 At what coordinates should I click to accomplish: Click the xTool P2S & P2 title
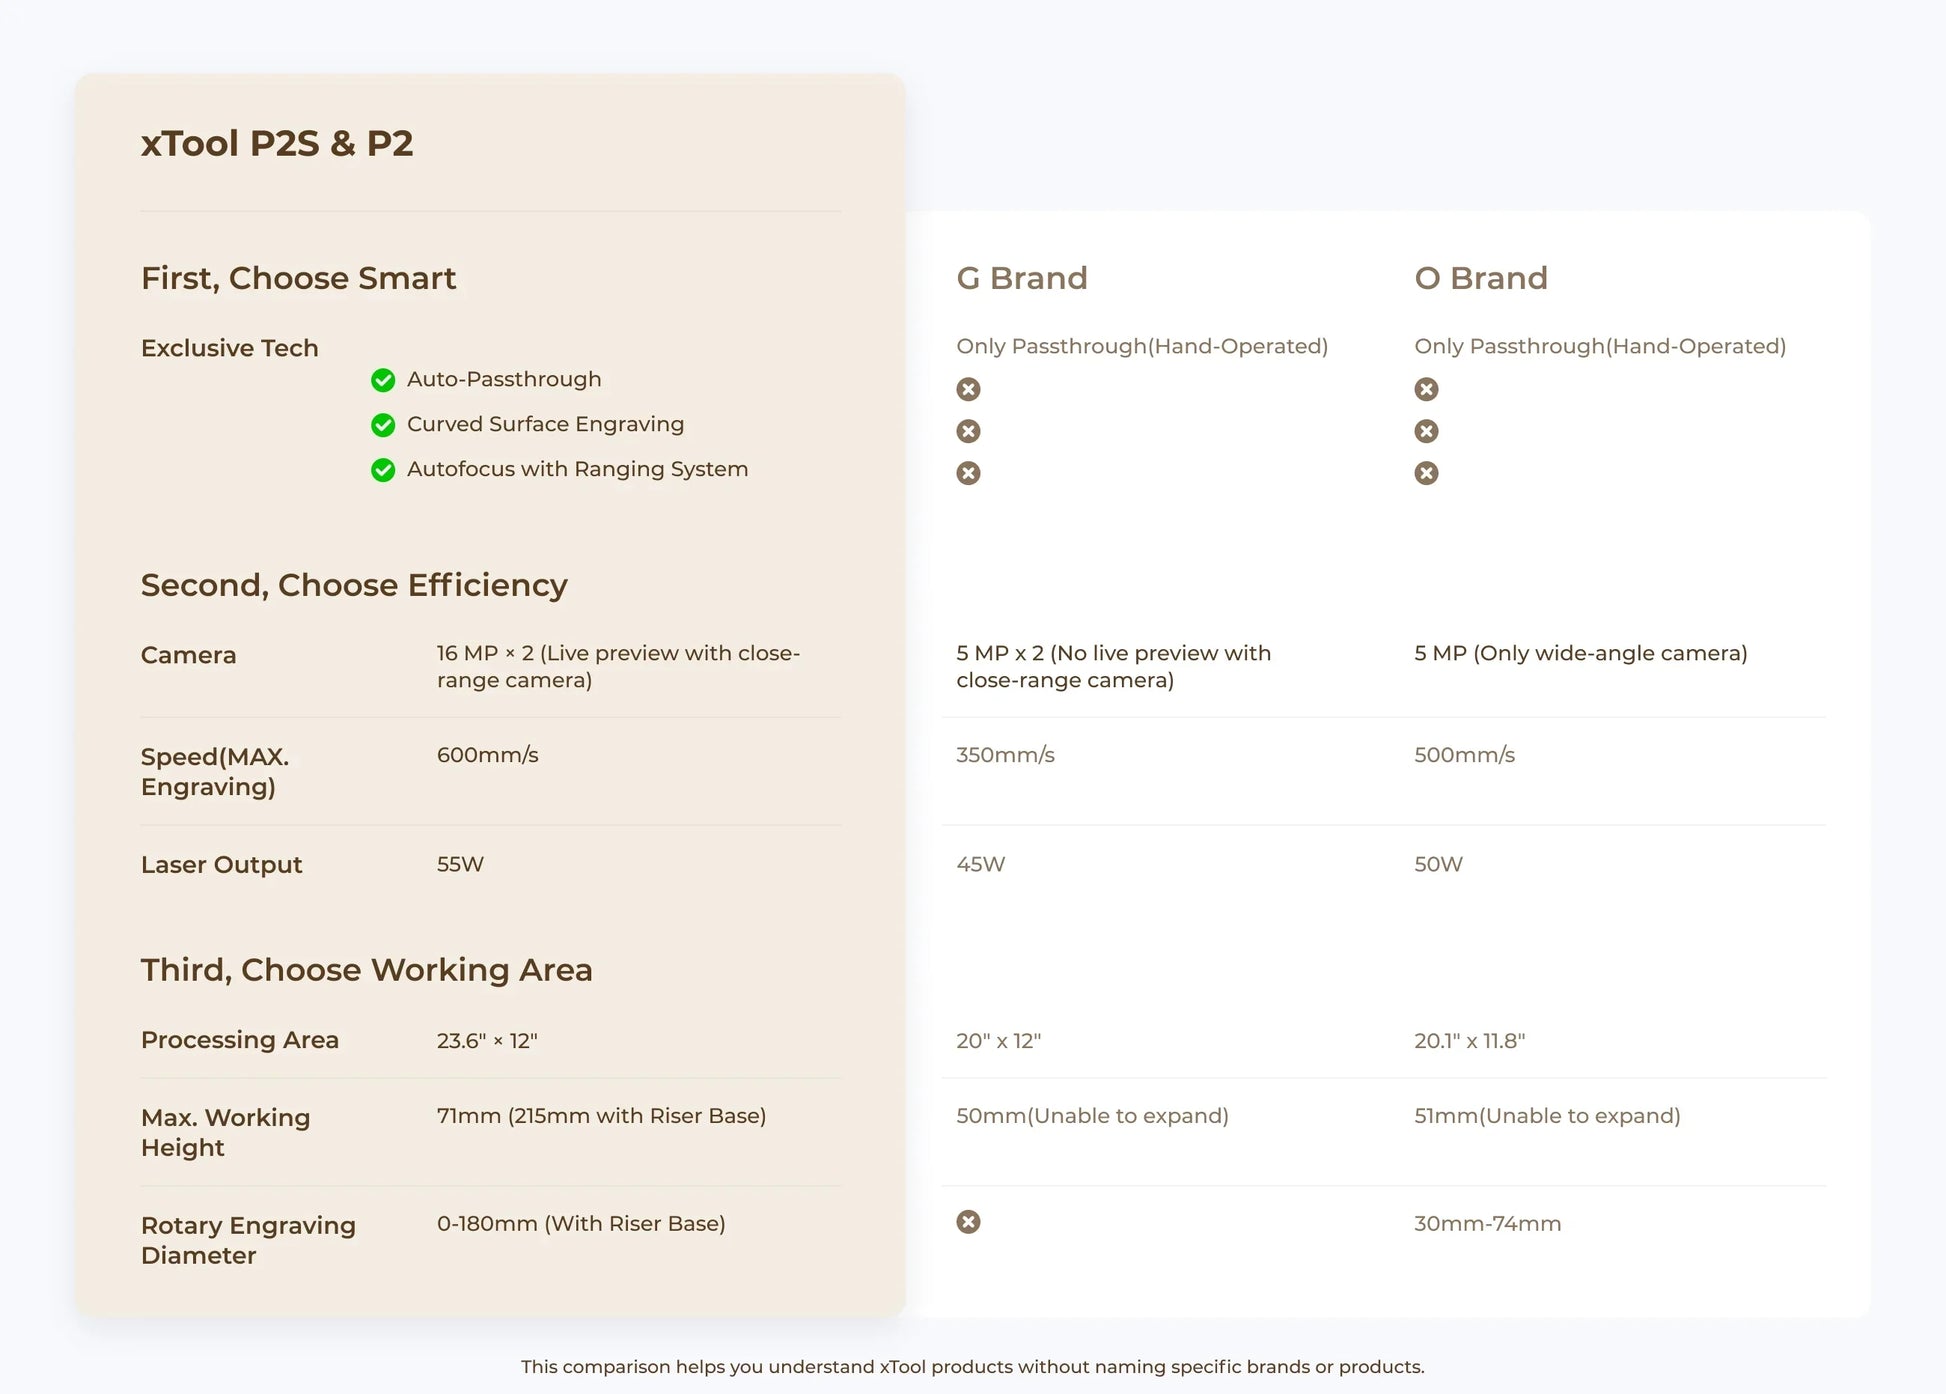(x=277, y=144)
